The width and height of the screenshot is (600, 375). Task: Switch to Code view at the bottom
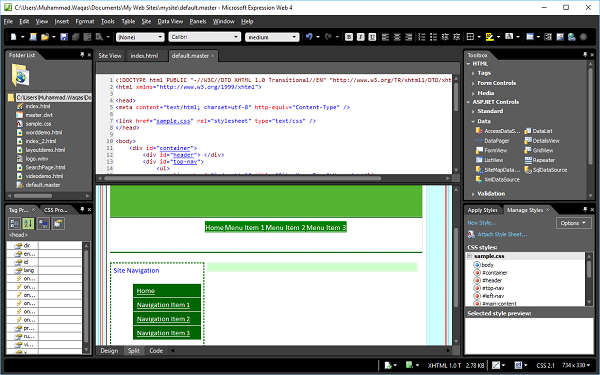pos(156,351)
